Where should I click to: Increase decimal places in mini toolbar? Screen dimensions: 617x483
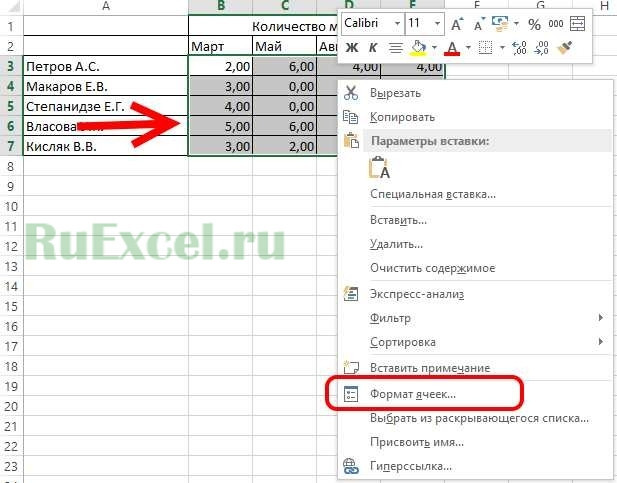519,48
